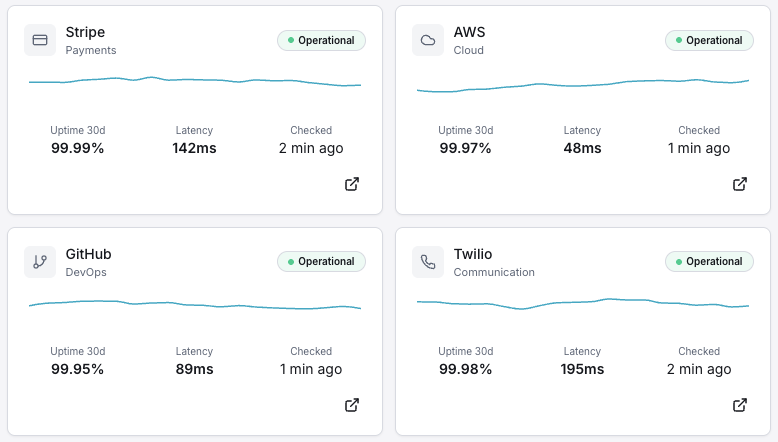Select the Stripe service name title
The height and width of the screenshot is (442, 778).
click(85, 32)
